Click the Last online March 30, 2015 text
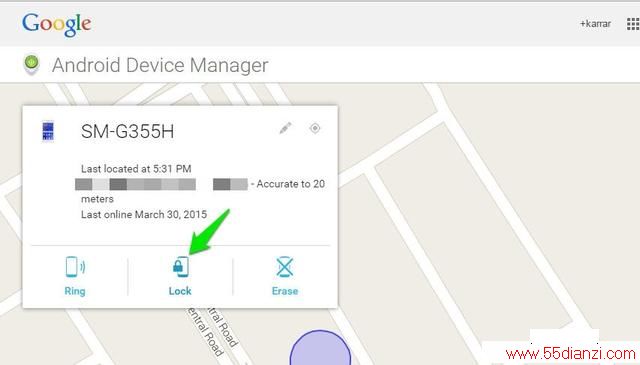Screen dimensions: 640x365 click(x=144, y=214)
